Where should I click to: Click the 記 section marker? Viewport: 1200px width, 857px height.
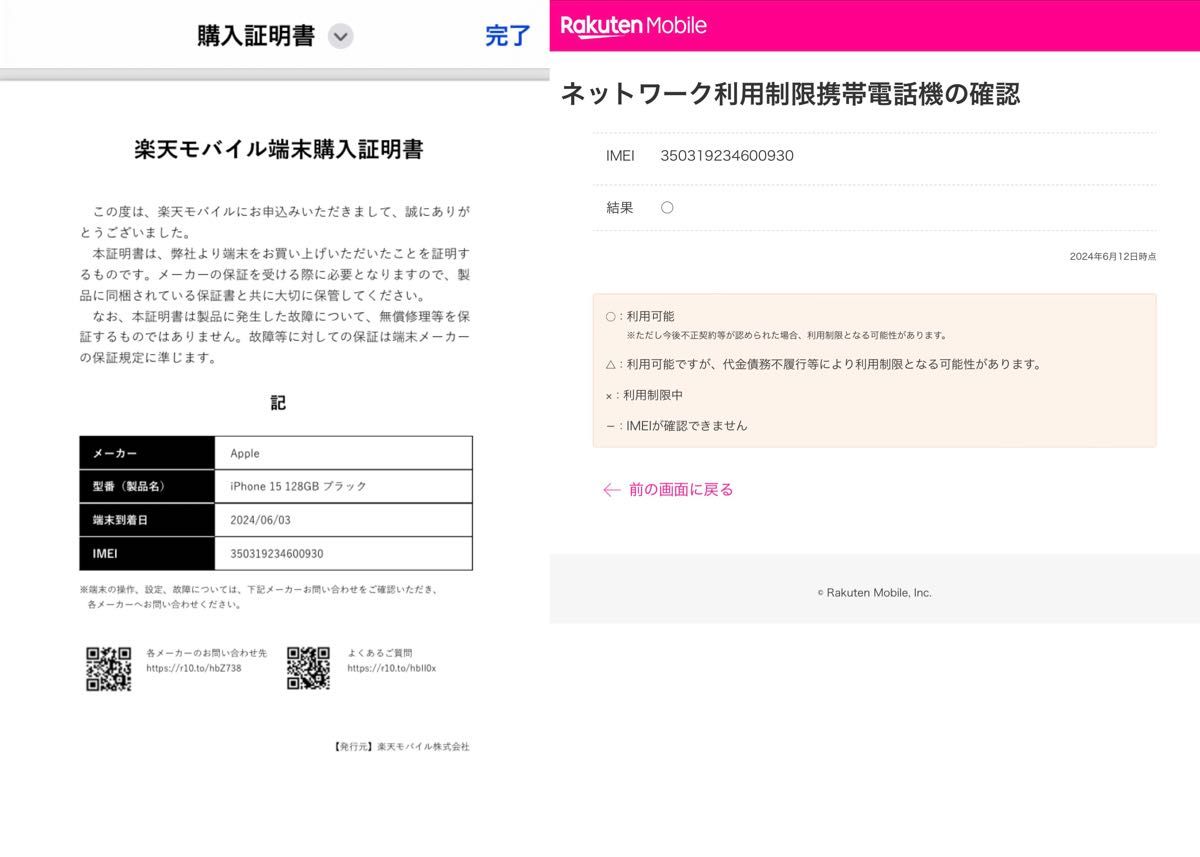pyautogui.click(x=278, y=403)
